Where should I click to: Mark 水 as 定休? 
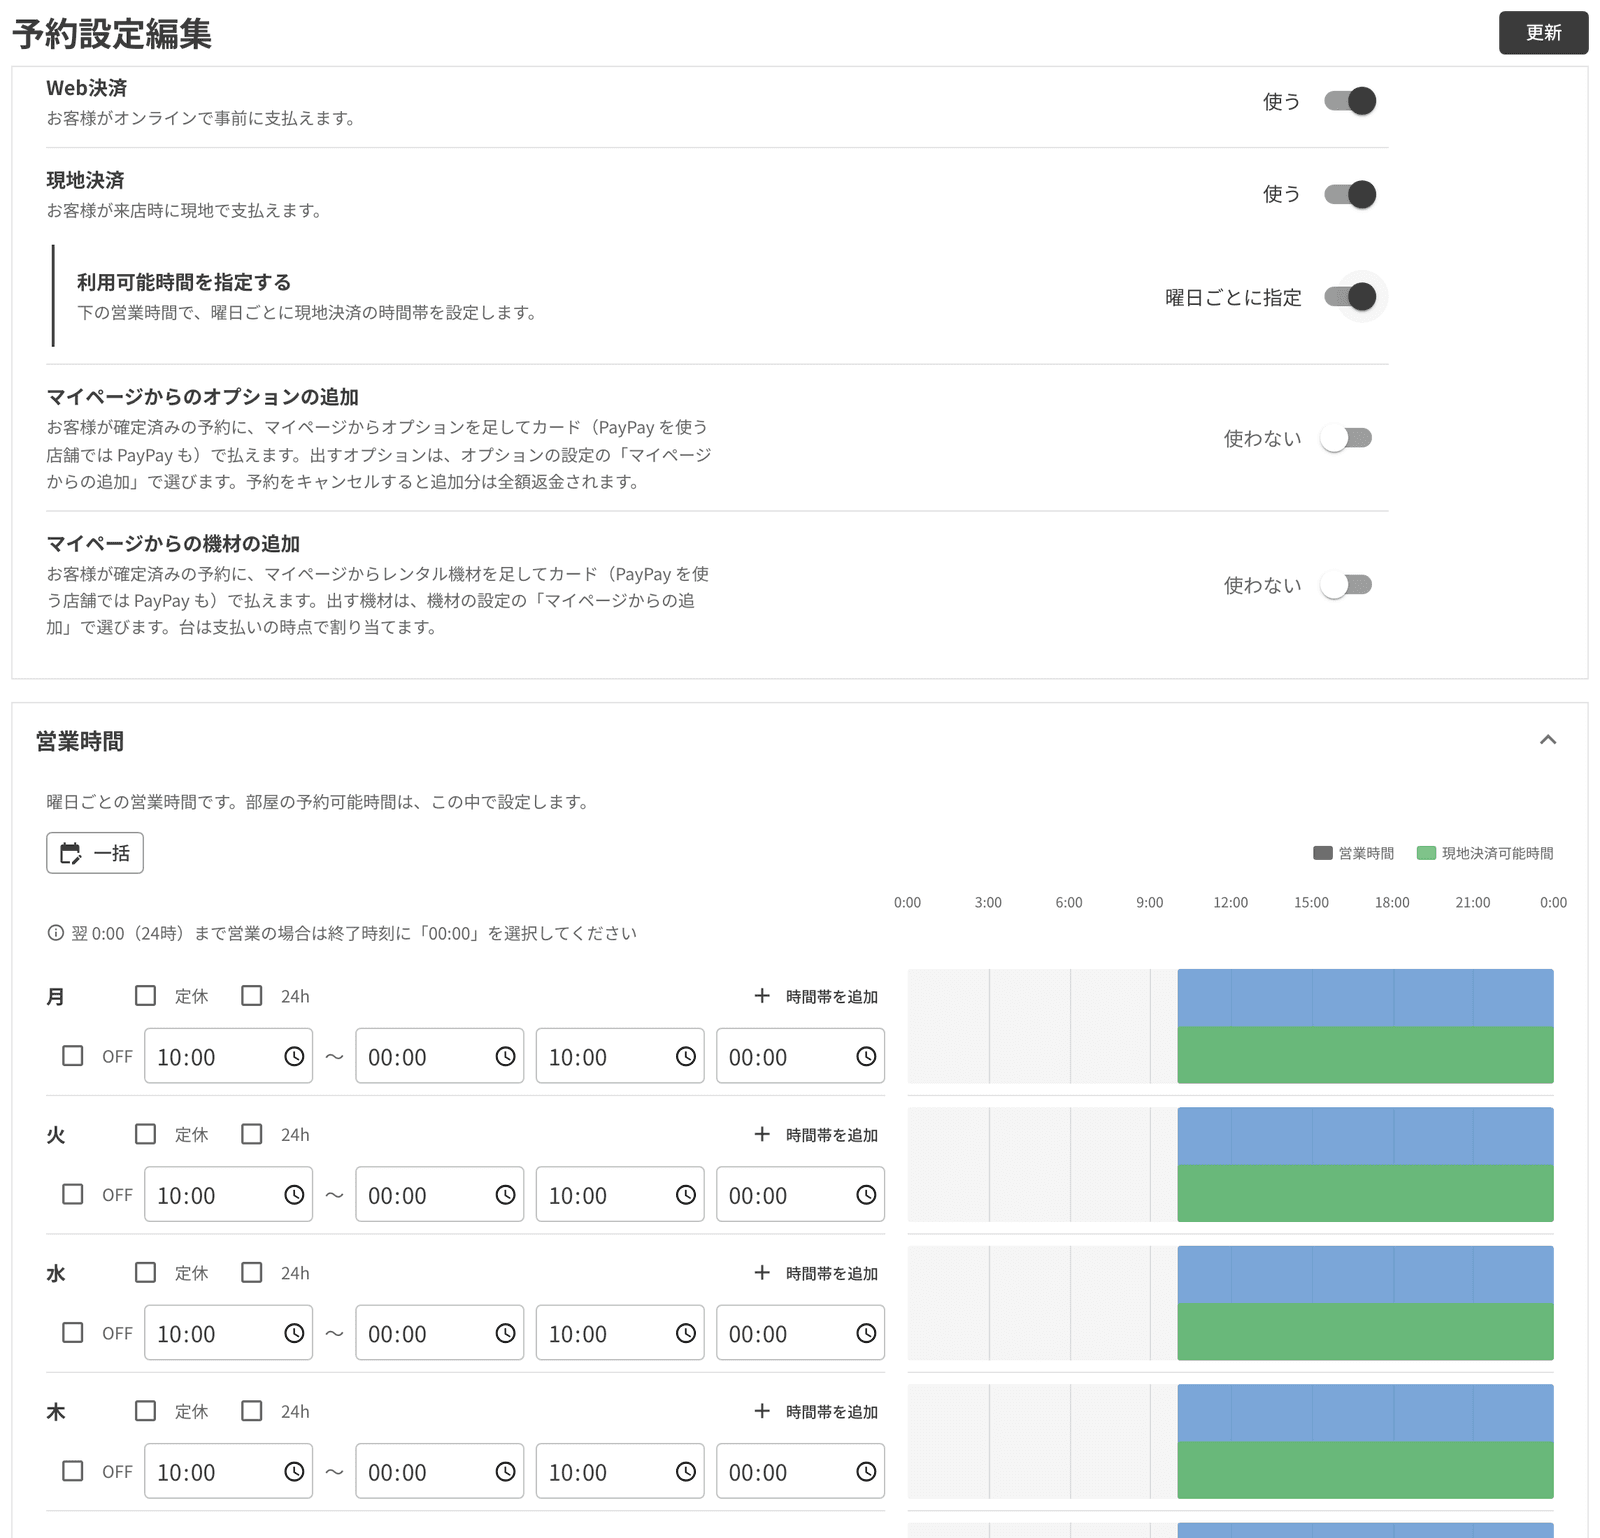click(146, 1272)
